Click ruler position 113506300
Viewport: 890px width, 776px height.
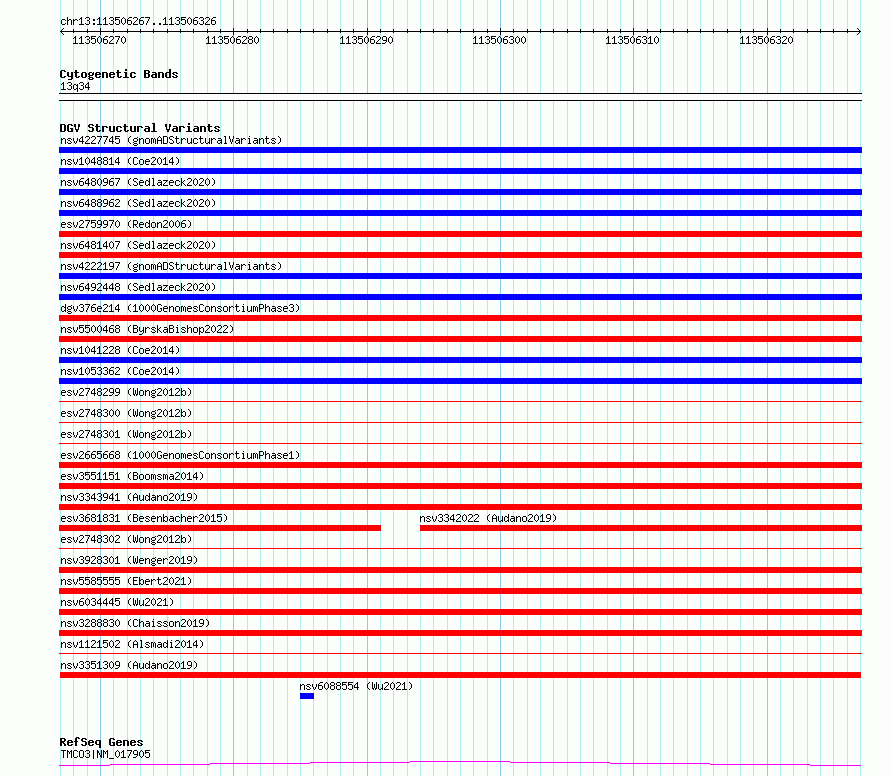[499, 40]
